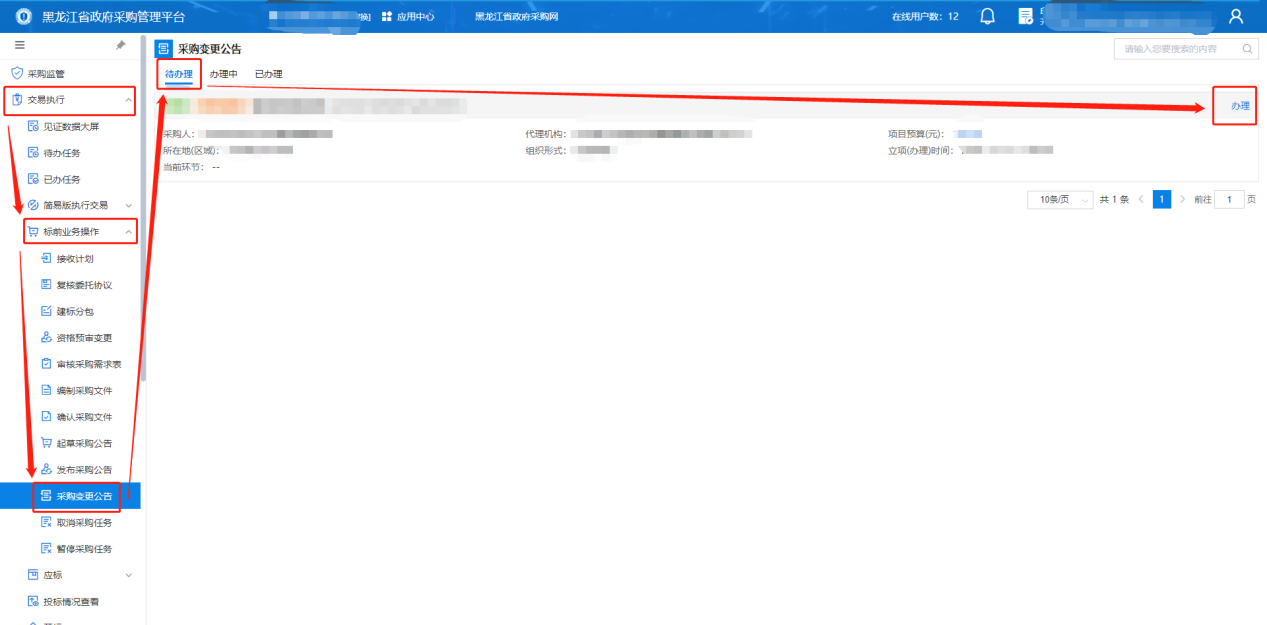Viewport: 1267px width, 625px height.
Task: Switch to the 已办理 tab
Action: click(x=268, y=74)
